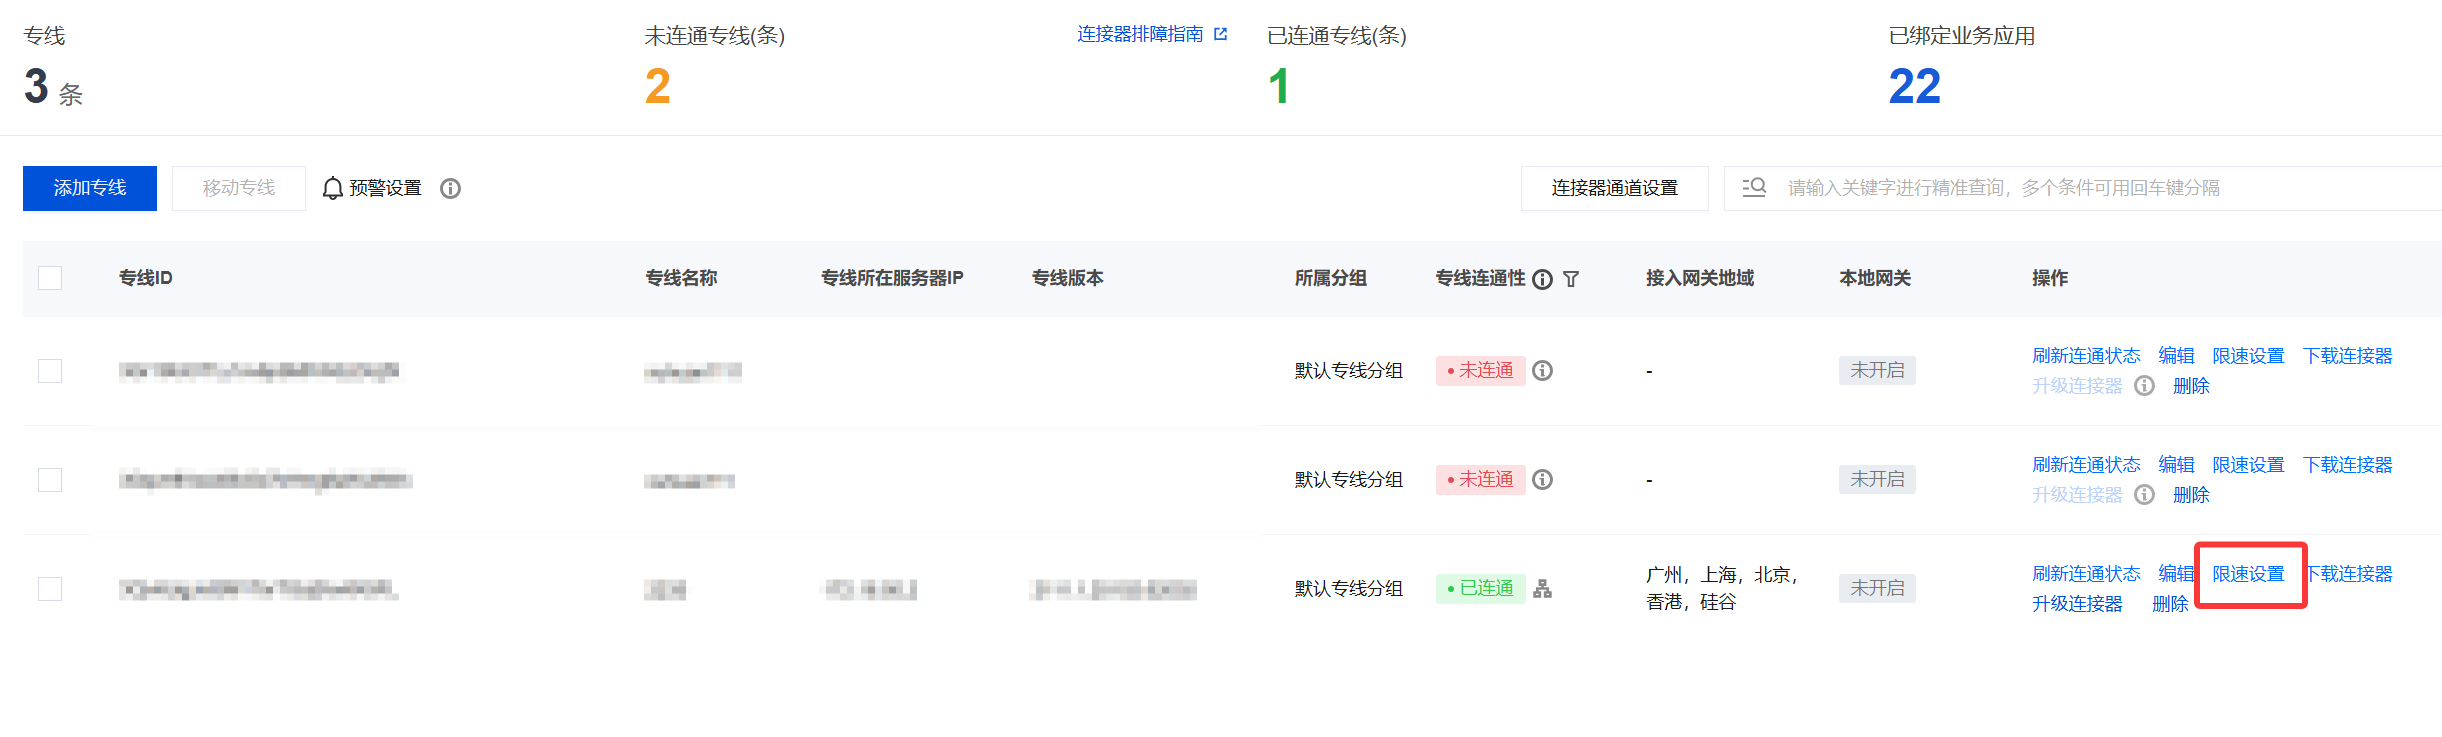Focus the keyword search input field

click(2100, 188)
